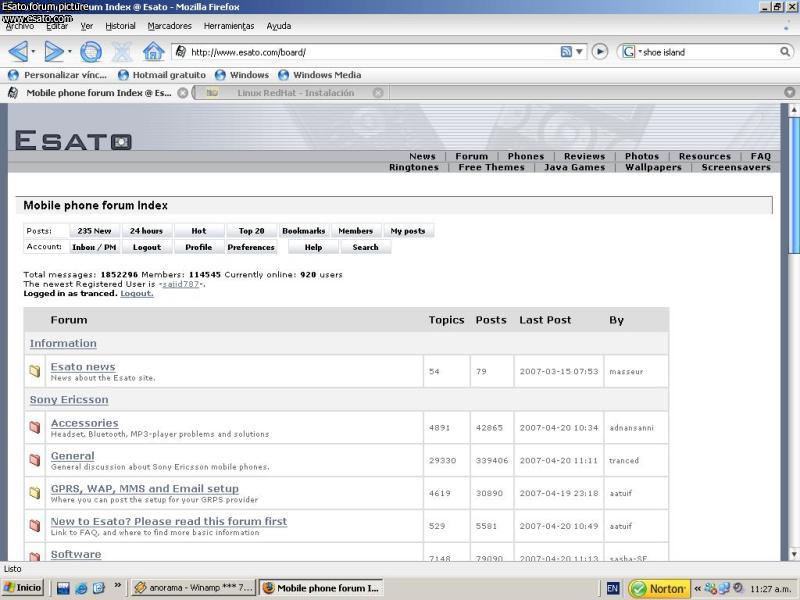Click the New to Esato folder icon
Image resolution: width=800 pixels, height=600 pixels.
35,525
